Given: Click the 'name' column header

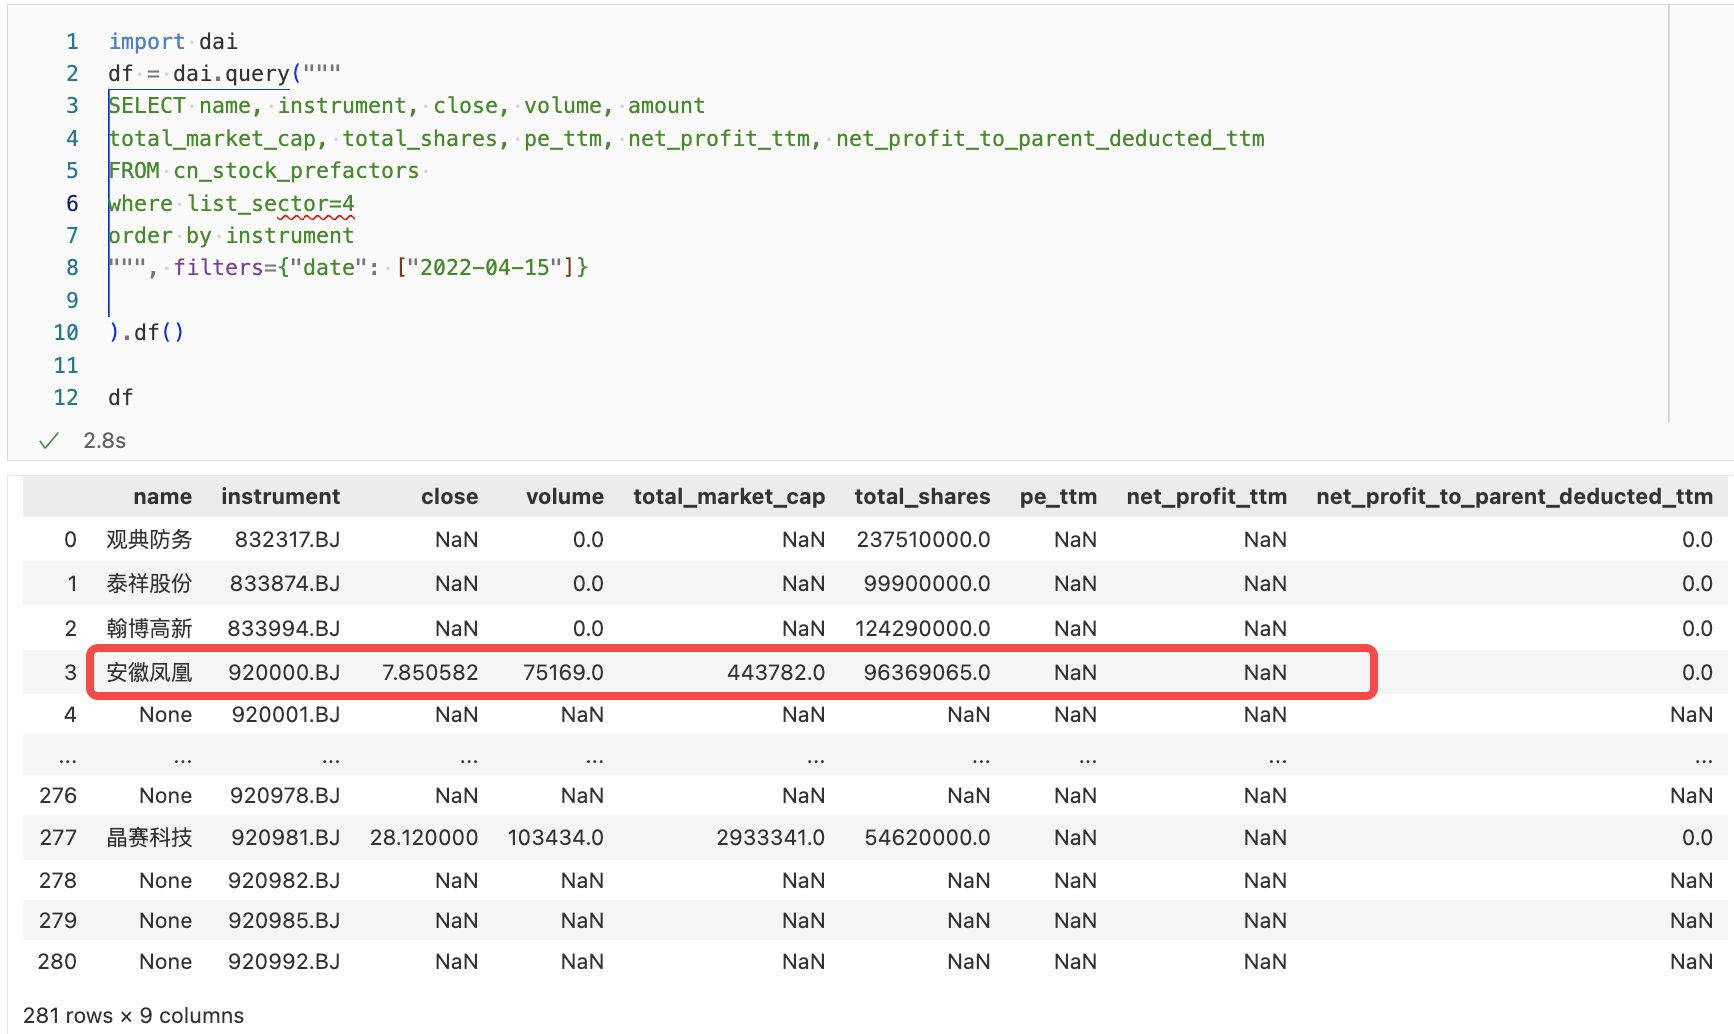Looking at the screenshot, I should pyautogui.click(x=162, y=497).
